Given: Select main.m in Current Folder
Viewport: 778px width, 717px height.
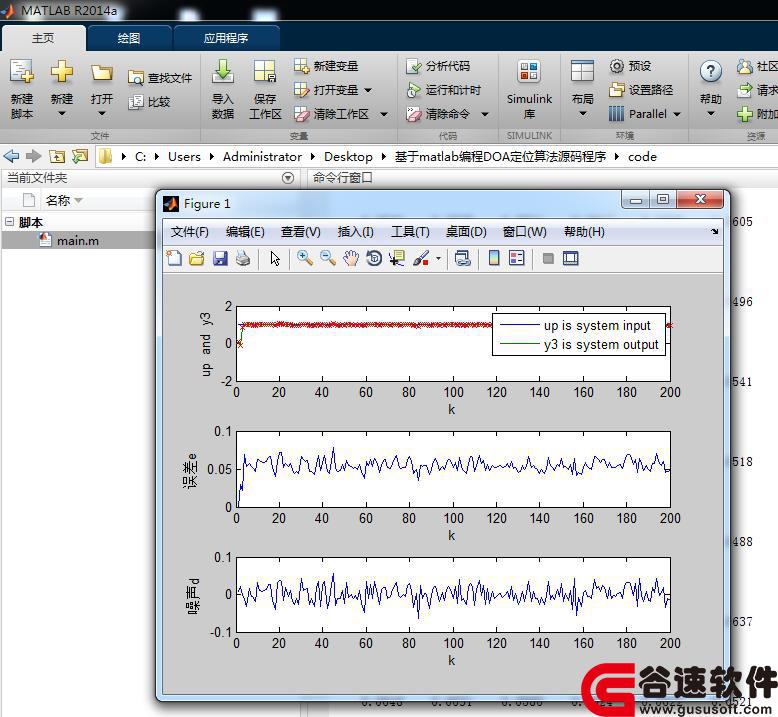Looking at the screenshot, I should pyautogui.click(x=78, y=241).
